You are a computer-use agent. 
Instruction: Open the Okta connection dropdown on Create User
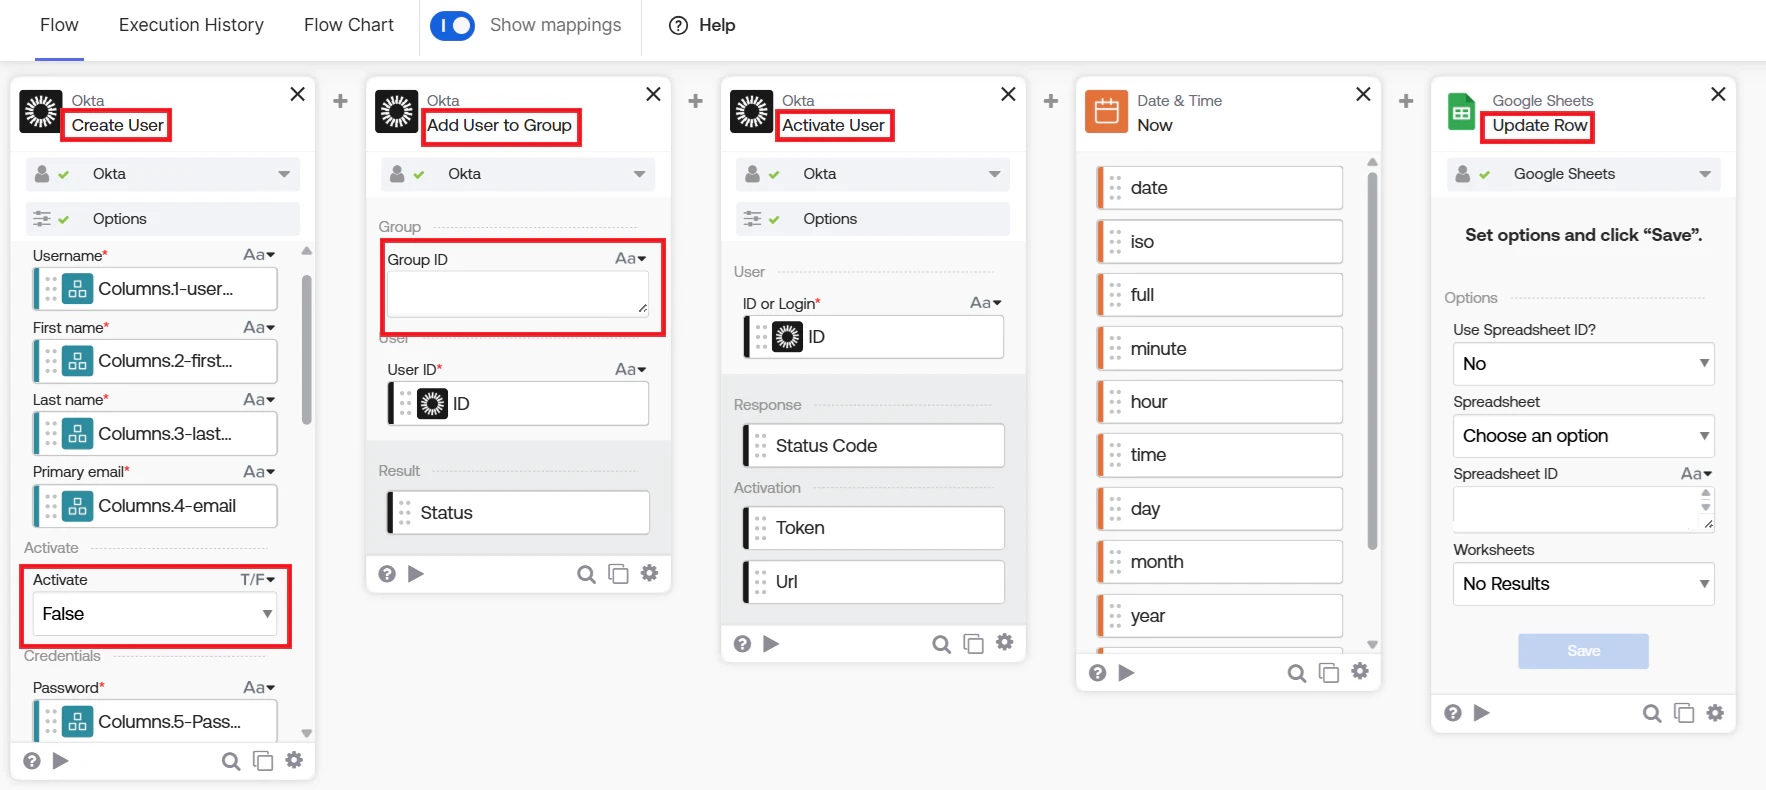click(163, 174)
